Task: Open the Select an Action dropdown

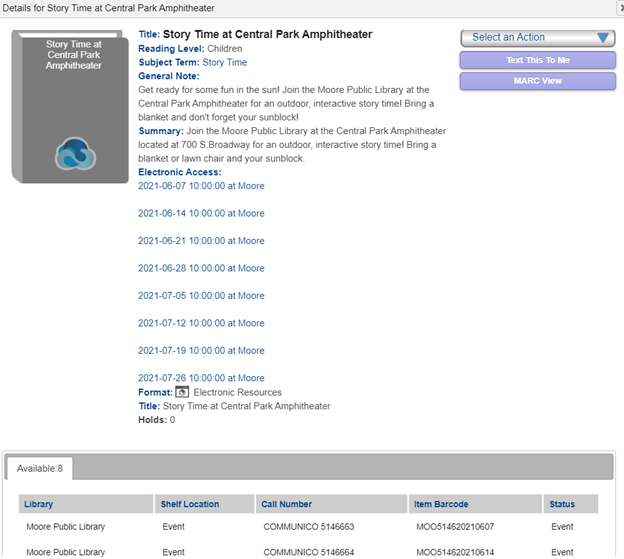Action: (538, 38)
